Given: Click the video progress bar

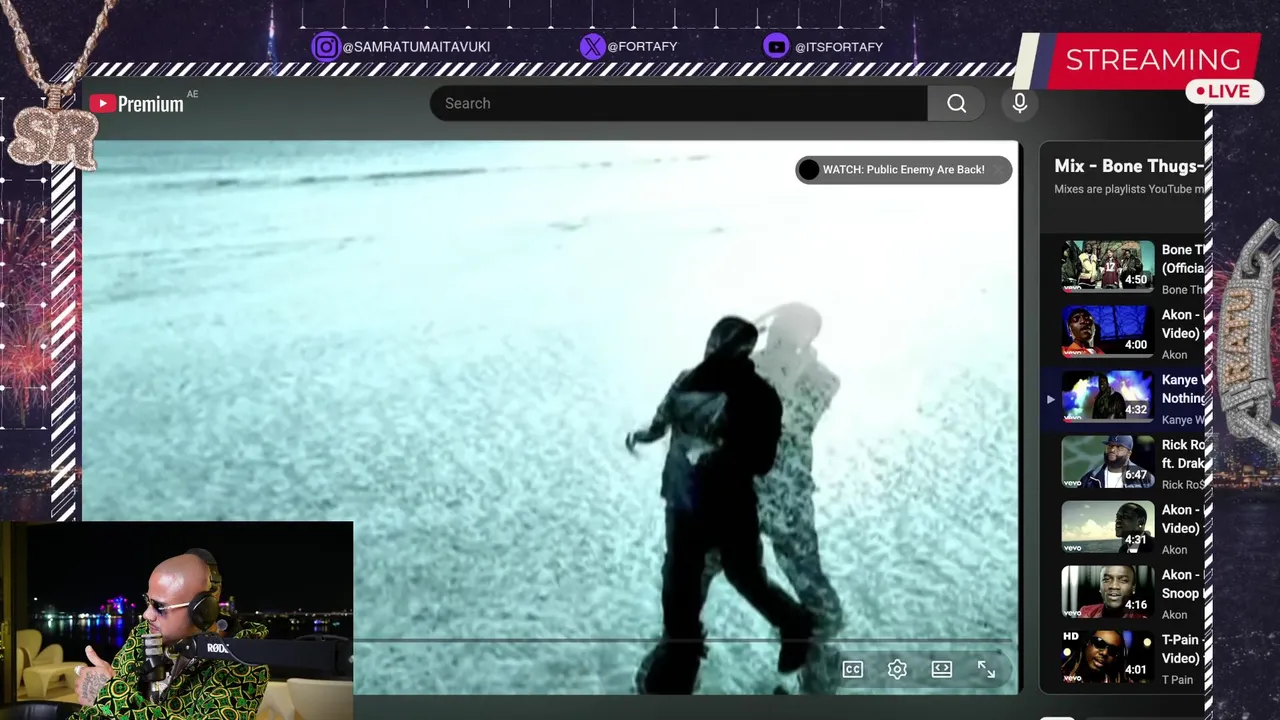Looking at the screenshot, I should click(682, 640).
